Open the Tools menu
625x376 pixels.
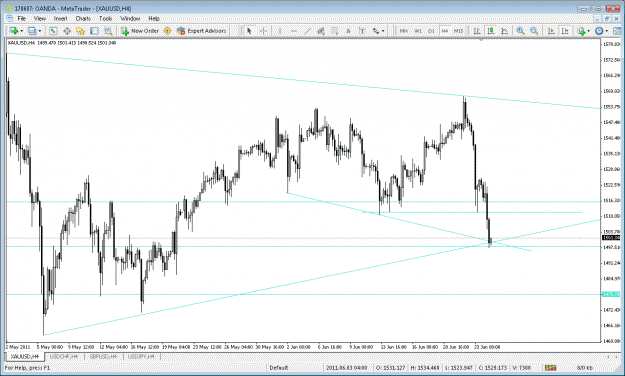(x=105, y=18)
